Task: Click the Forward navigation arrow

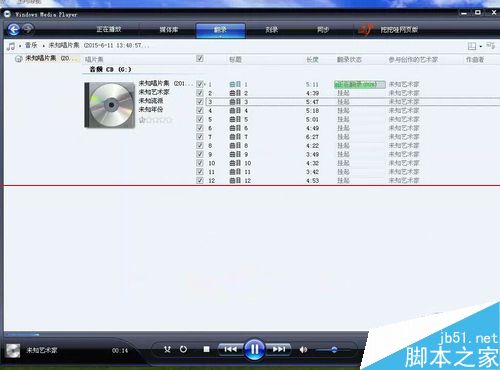Action: (29, 29)
